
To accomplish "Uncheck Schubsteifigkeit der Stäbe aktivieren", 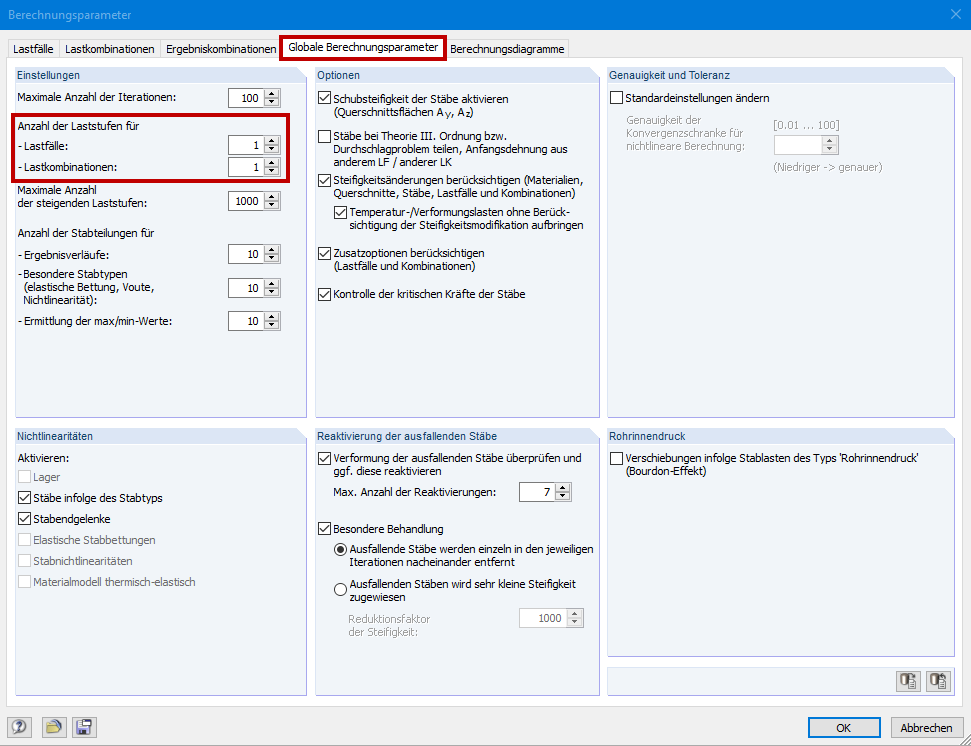I will (324, 98).
